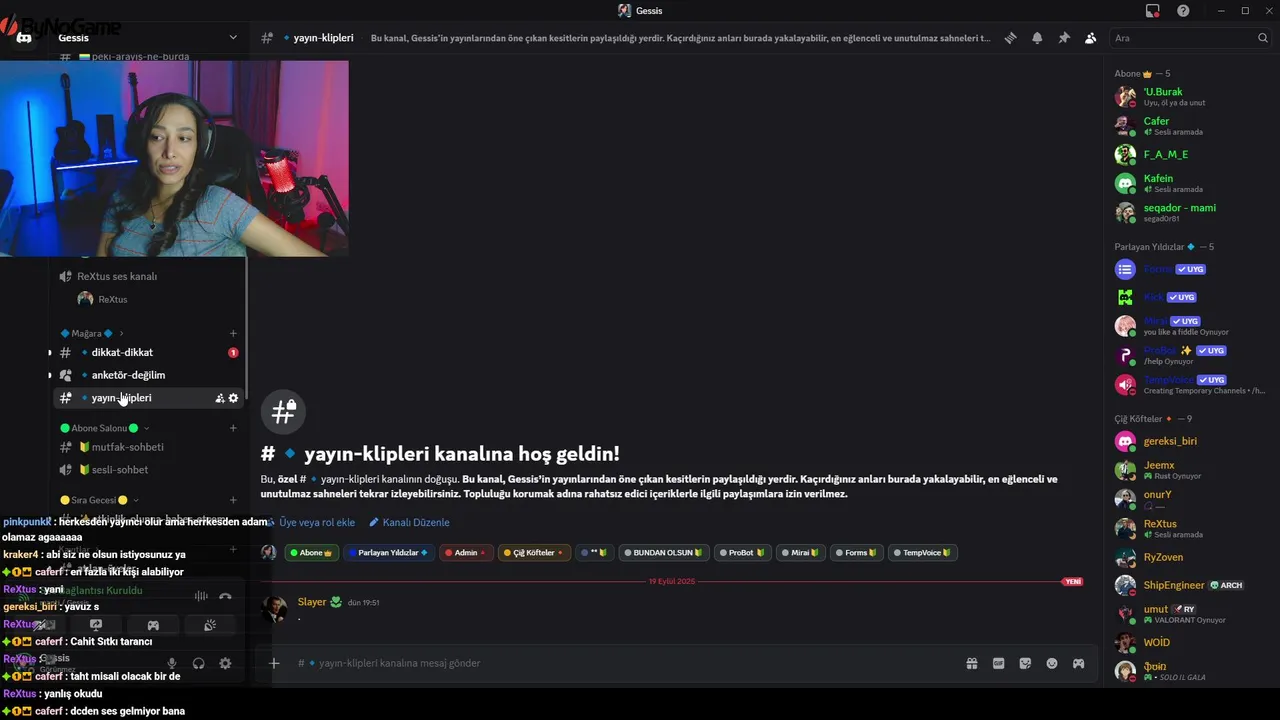Open the direct messages Discord logo
1280x720 pixels.
pos(24,38)
